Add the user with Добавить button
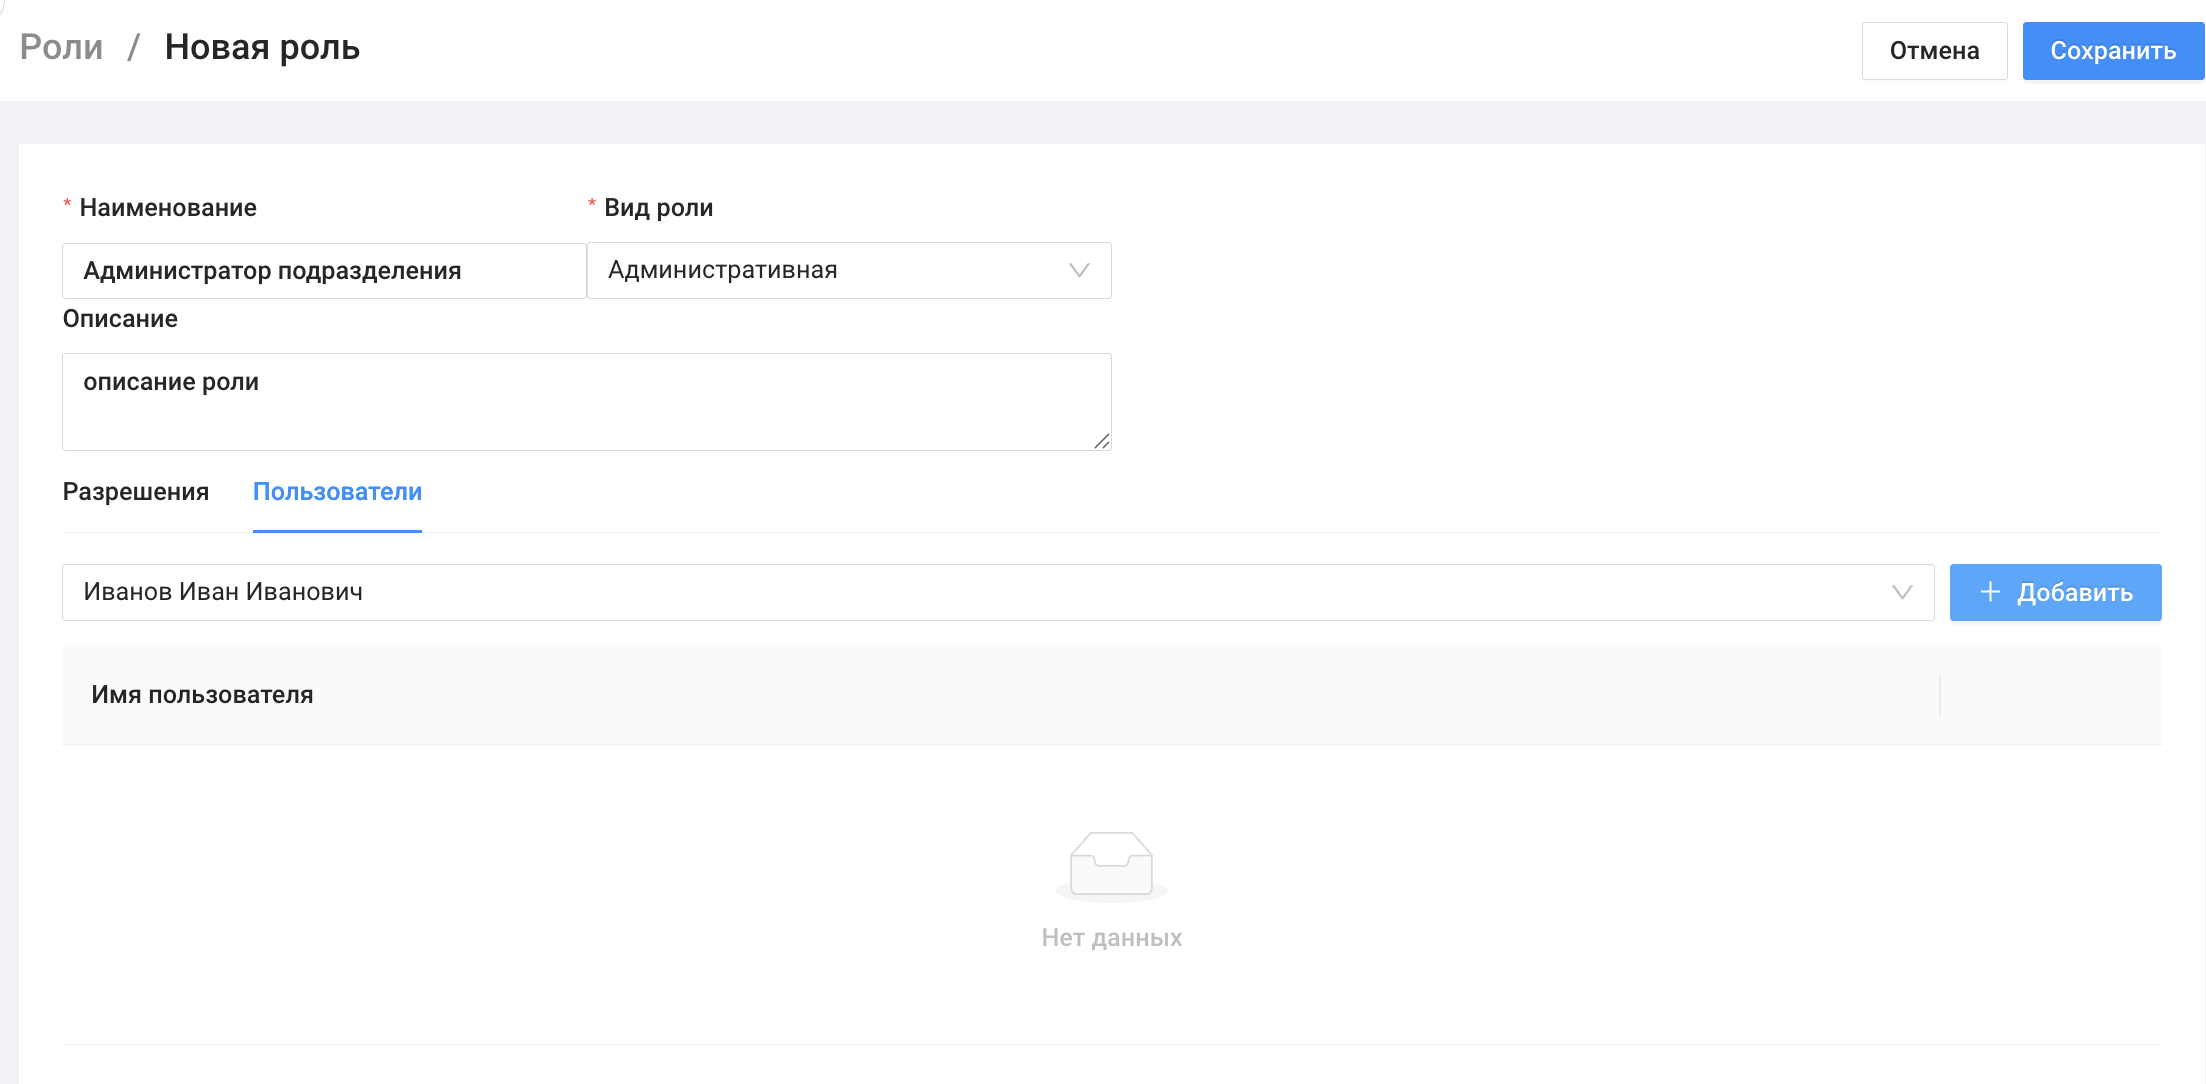Viewport: 2206px width, 1084px height. click(x=2056, y=592)
